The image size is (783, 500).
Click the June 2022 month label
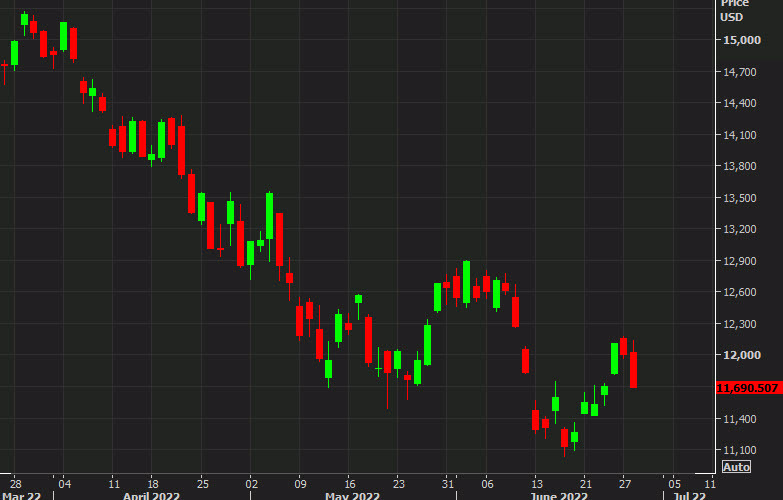(x=559, y=496)
